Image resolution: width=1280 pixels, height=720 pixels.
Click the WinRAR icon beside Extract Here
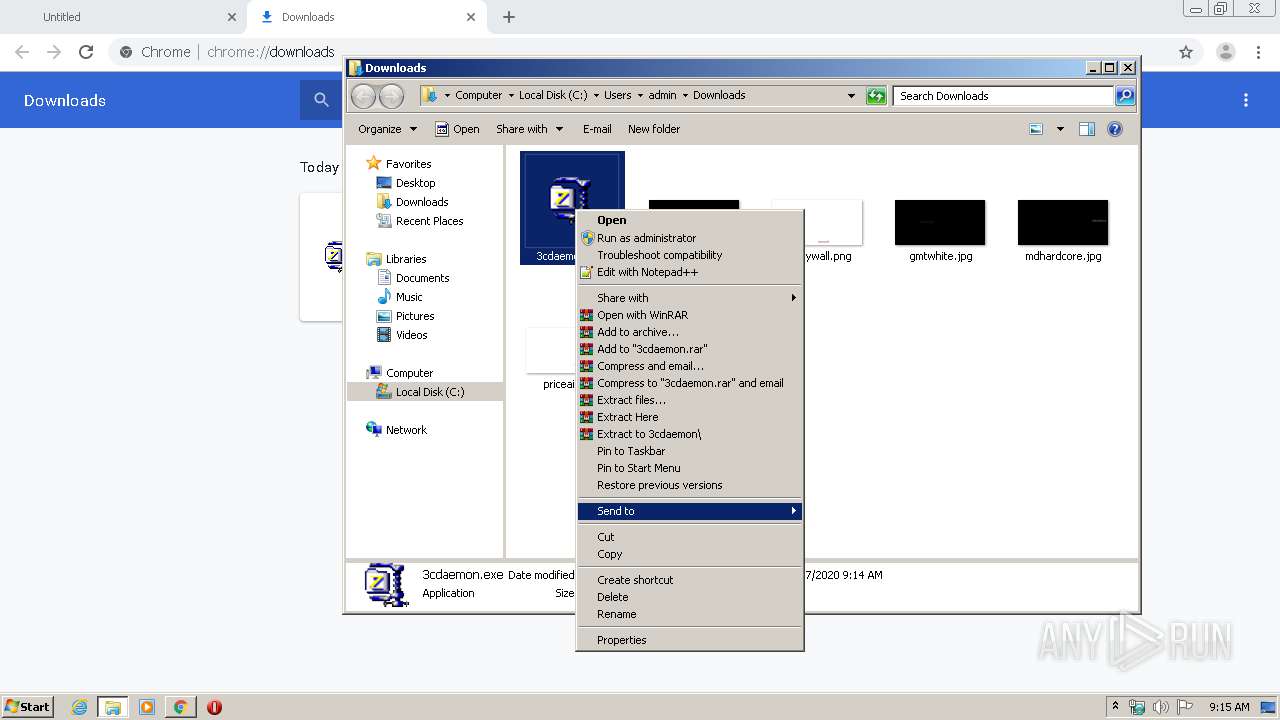(587, 417)
